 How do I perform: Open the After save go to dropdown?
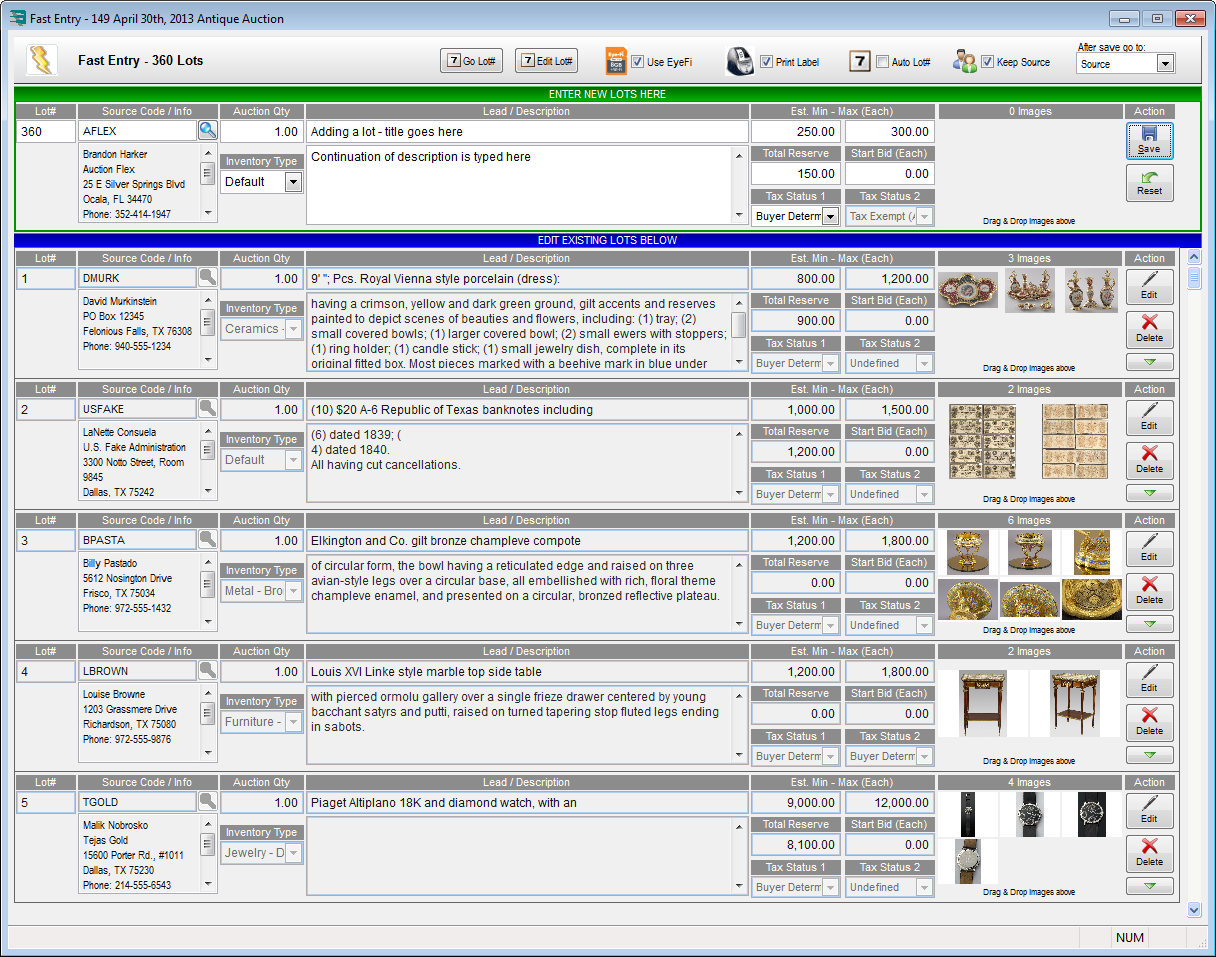pos(1164,64)
